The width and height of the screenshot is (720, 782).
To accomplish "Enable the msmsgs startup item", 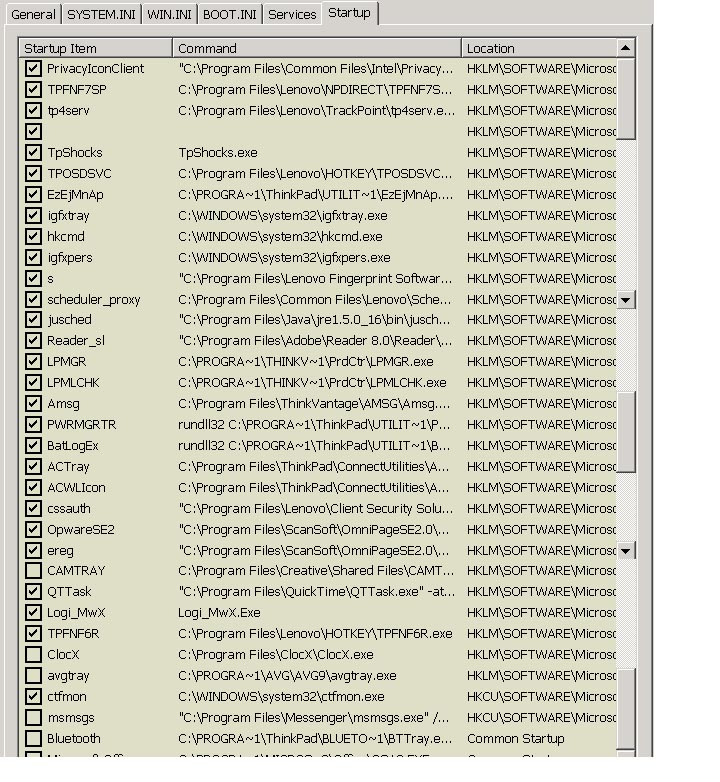I will (x=33, y=717).
